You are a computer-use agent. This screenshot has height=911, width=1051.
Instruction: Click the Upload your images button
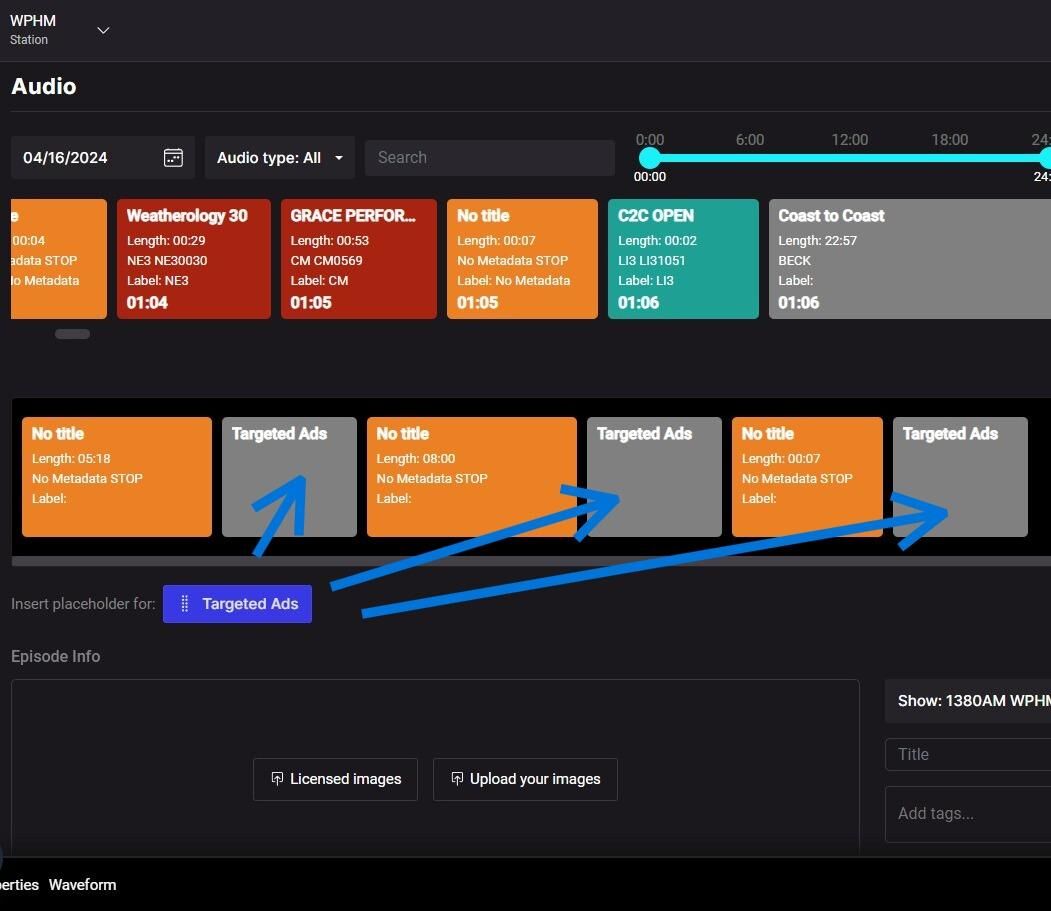[525, 779]
